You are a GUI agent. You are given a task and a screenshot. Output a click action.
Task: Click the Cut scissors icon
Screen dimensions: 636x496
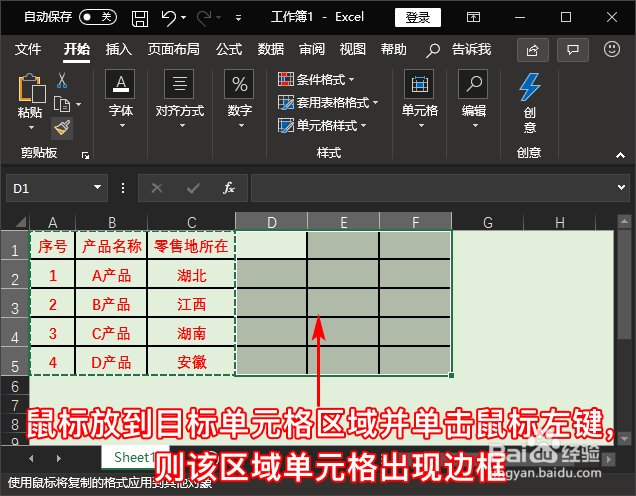(x=62, y=80)
